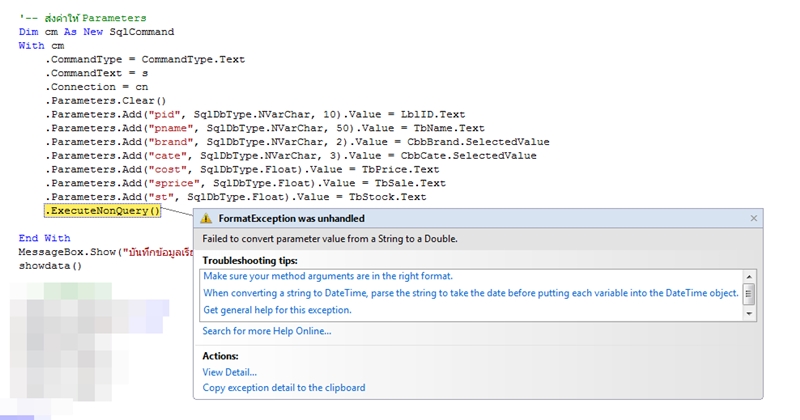Place cursor on the showdata() call
Image resolution: width=800 pixels, height=420 pixels.
coord(49,266)
